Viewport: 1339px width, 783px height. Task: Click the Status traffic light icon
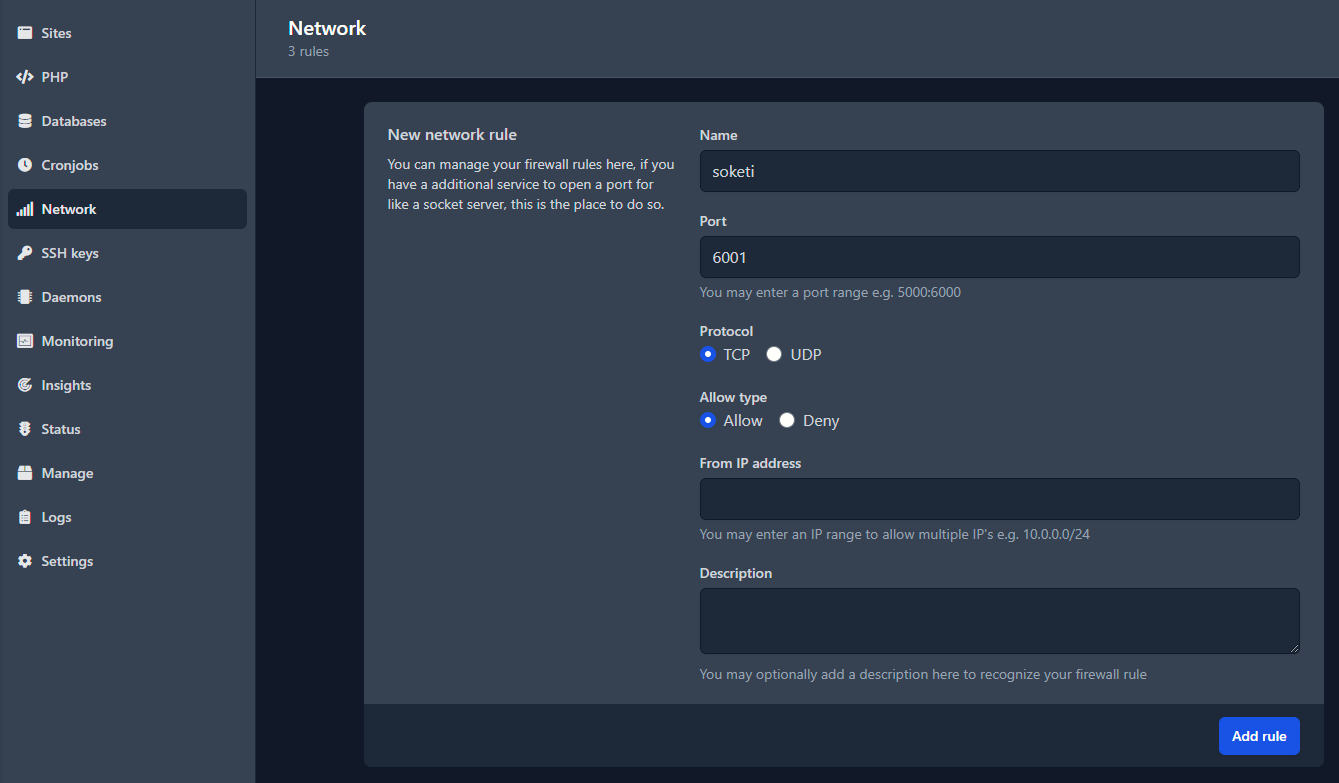pos(25,429)
